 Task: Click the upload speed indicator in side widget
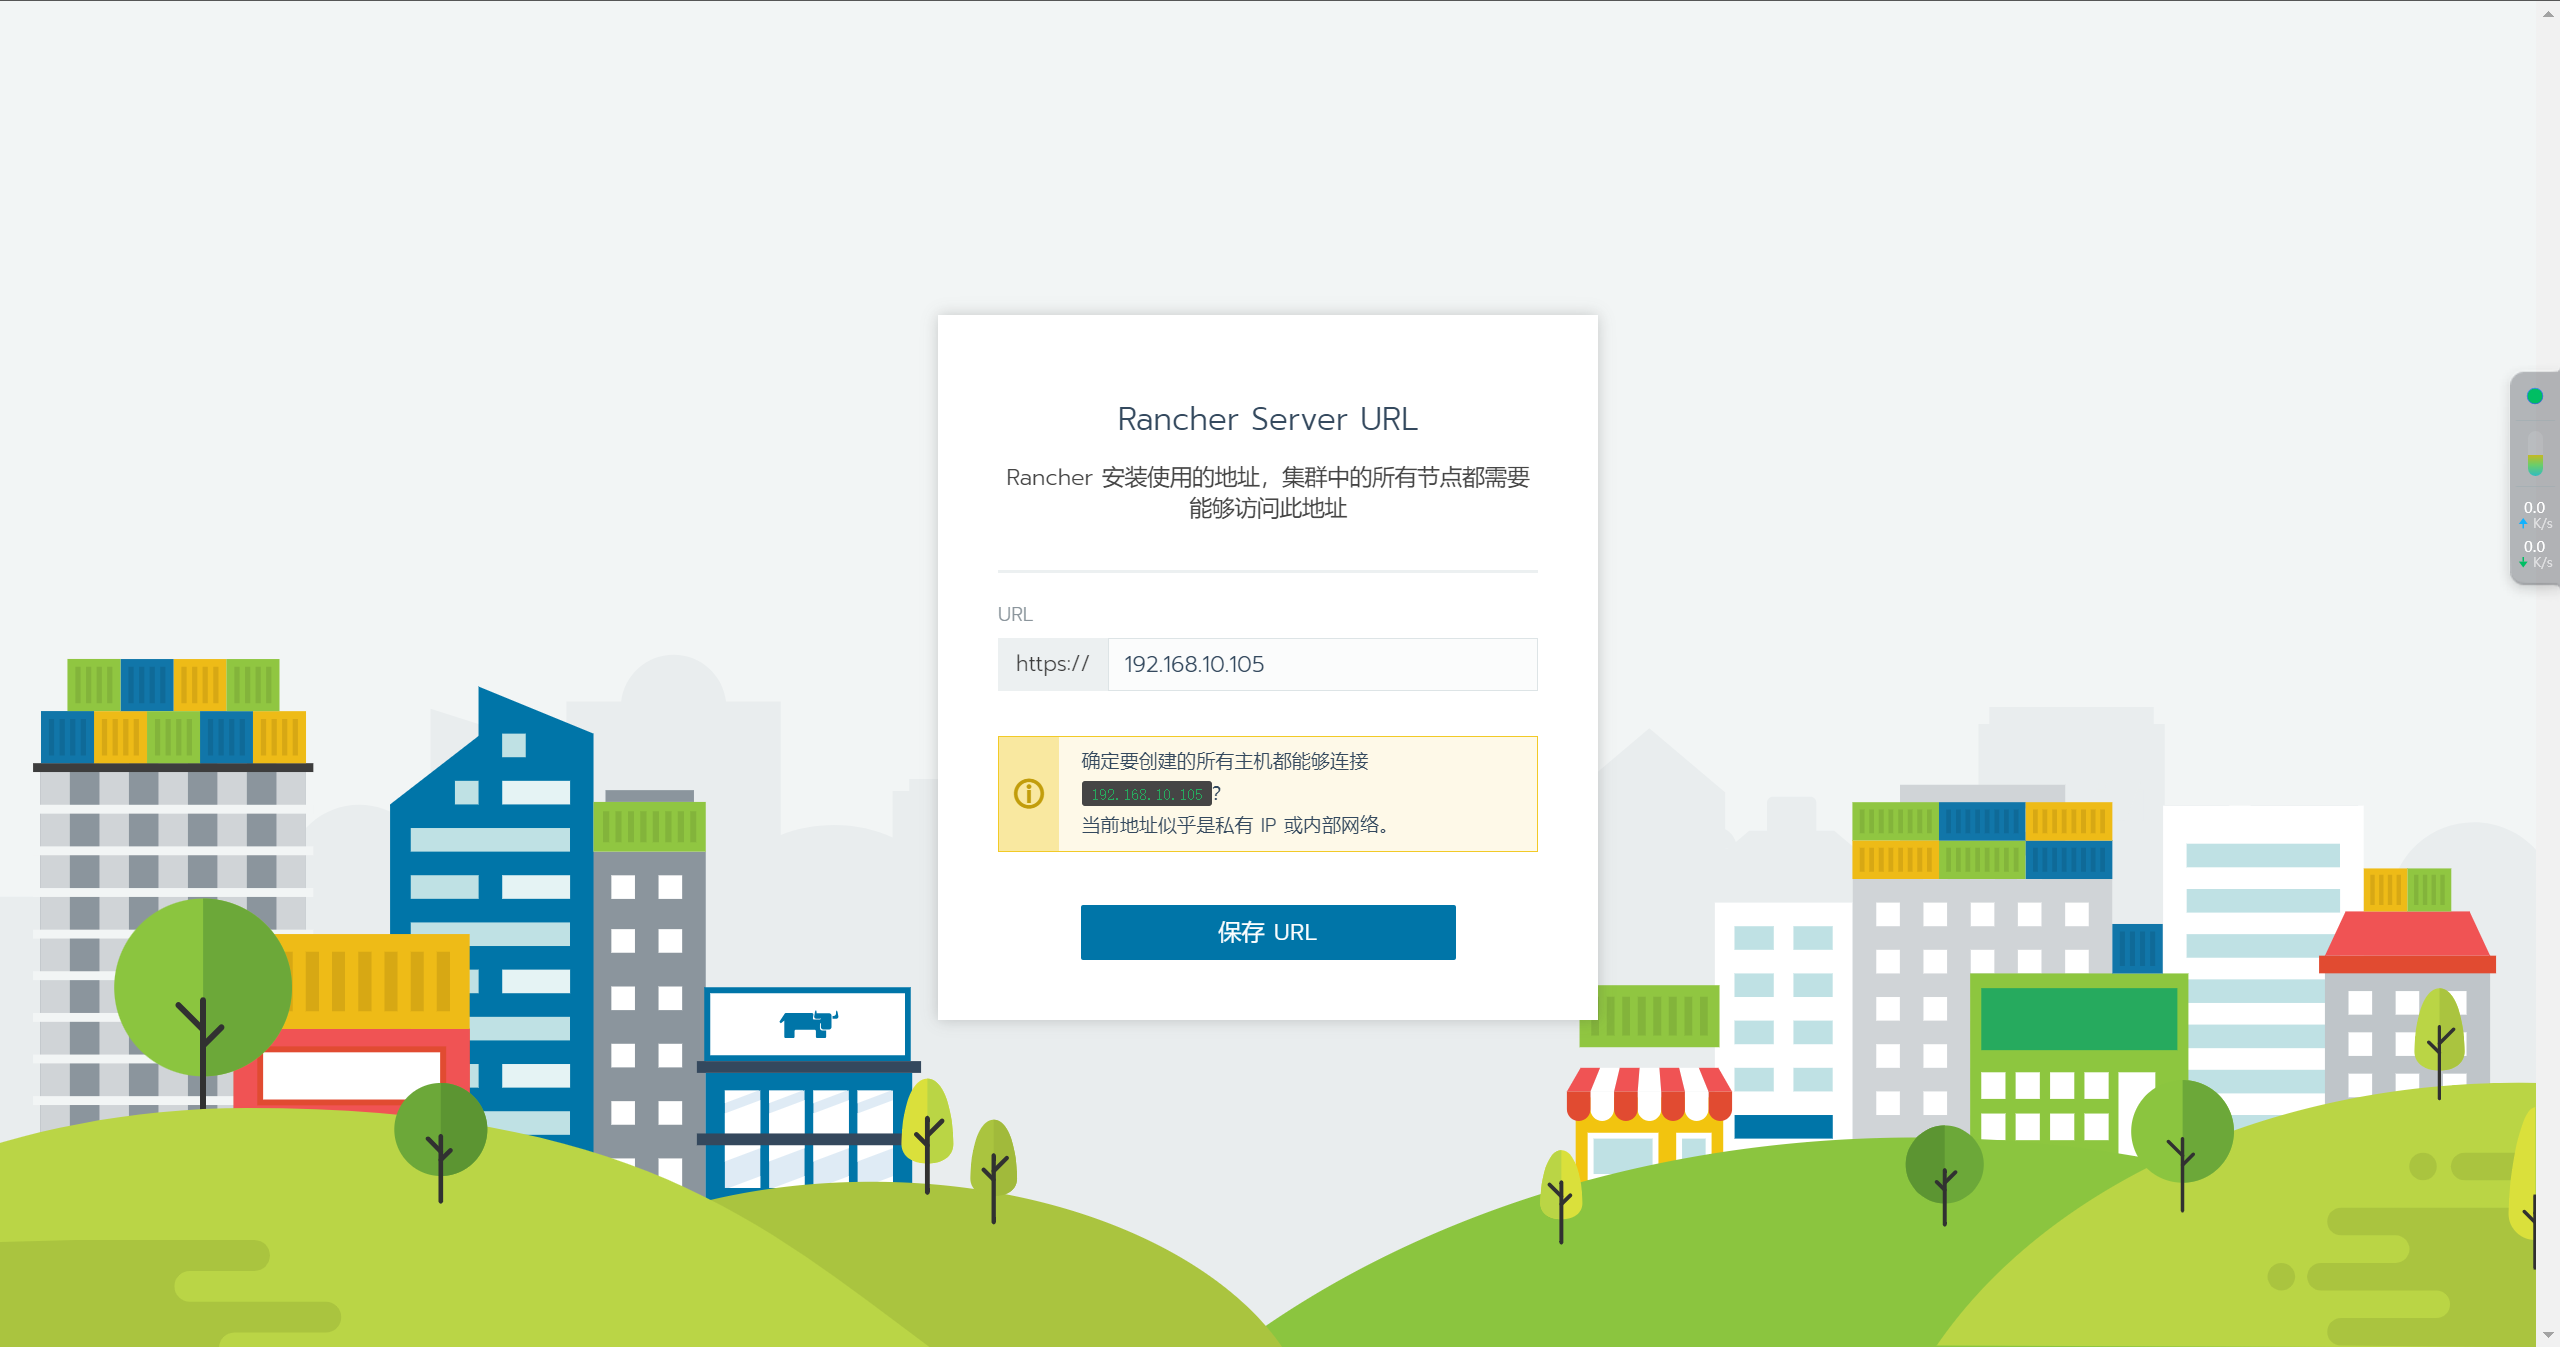click(x=2535, y=515)
